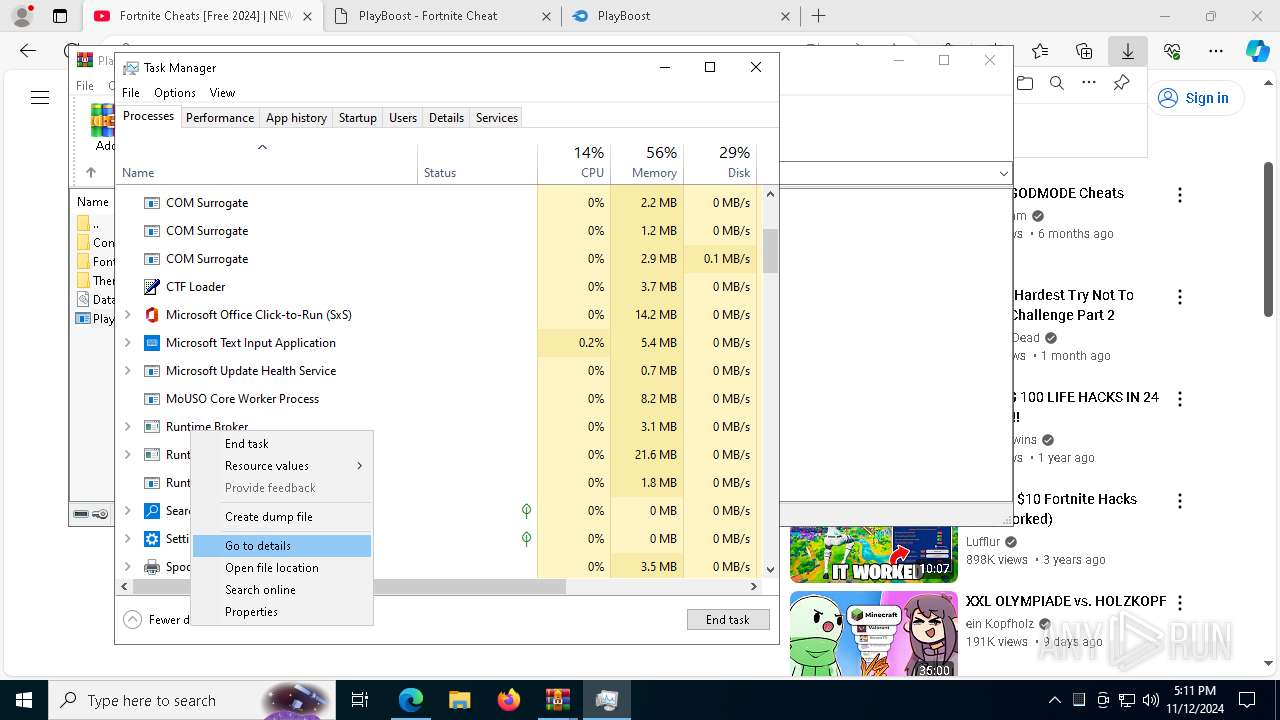Expand Runtime Broker process row
1280x720 pixels.
(x=127, y=426)
